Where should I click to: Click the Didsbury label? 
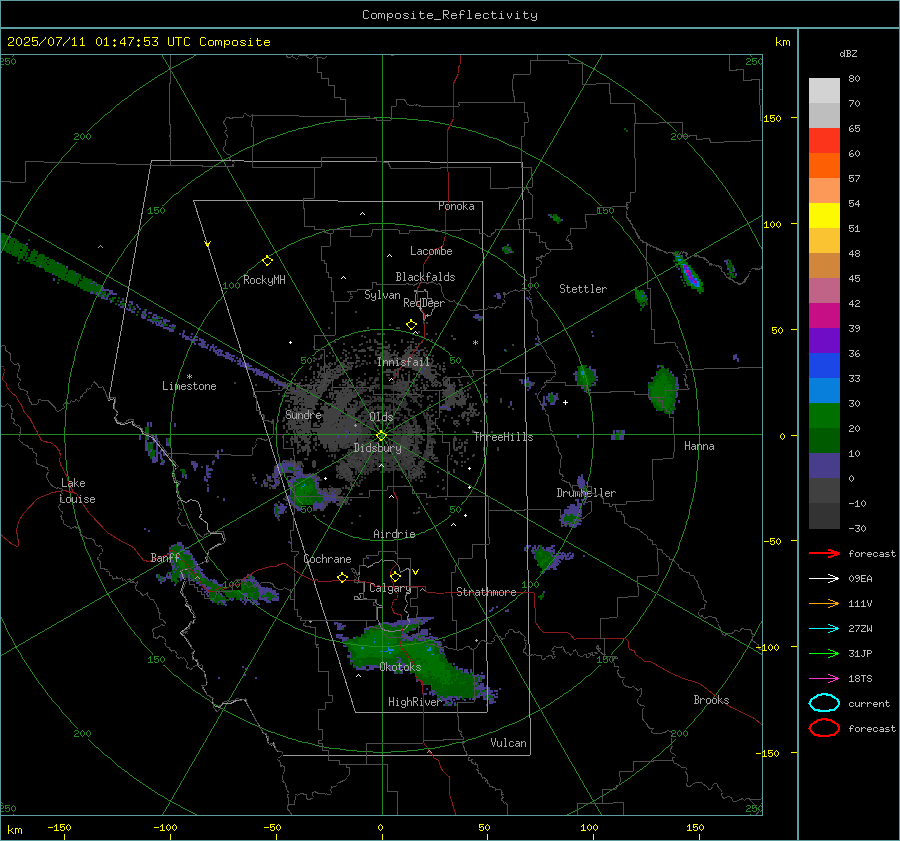377,448
